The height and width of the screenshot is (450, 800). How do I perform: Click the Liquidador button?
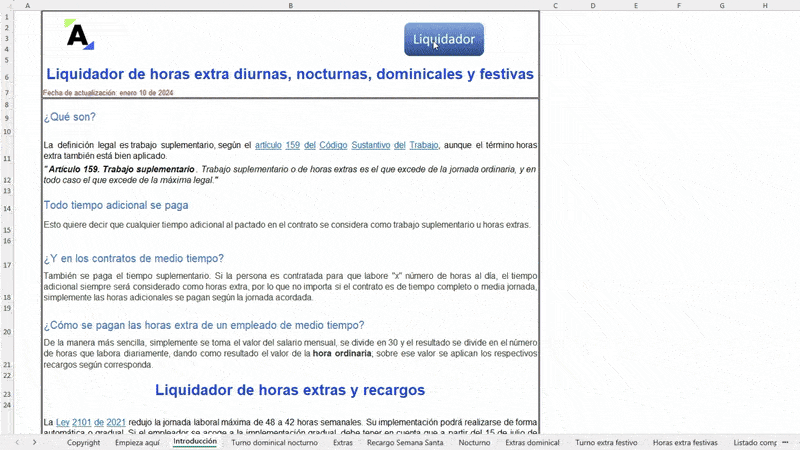(x=444, y=39)
